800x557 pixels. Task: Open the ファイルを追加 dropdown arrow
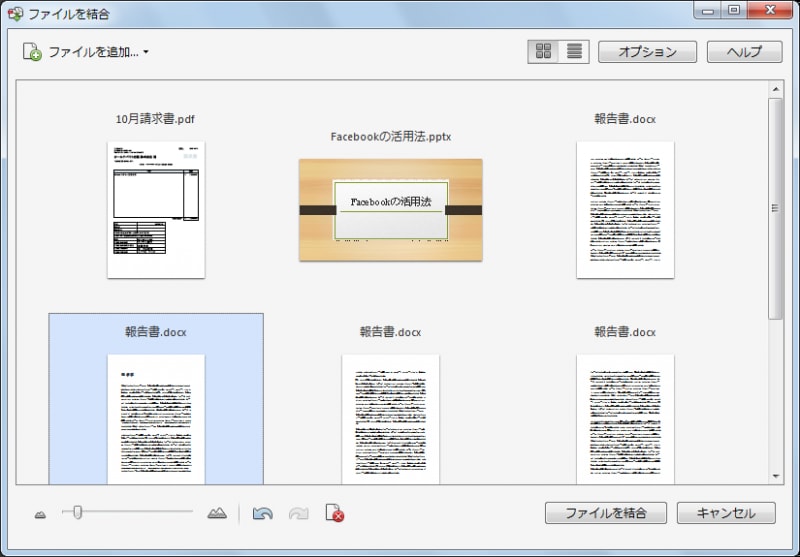pos(146,52)
